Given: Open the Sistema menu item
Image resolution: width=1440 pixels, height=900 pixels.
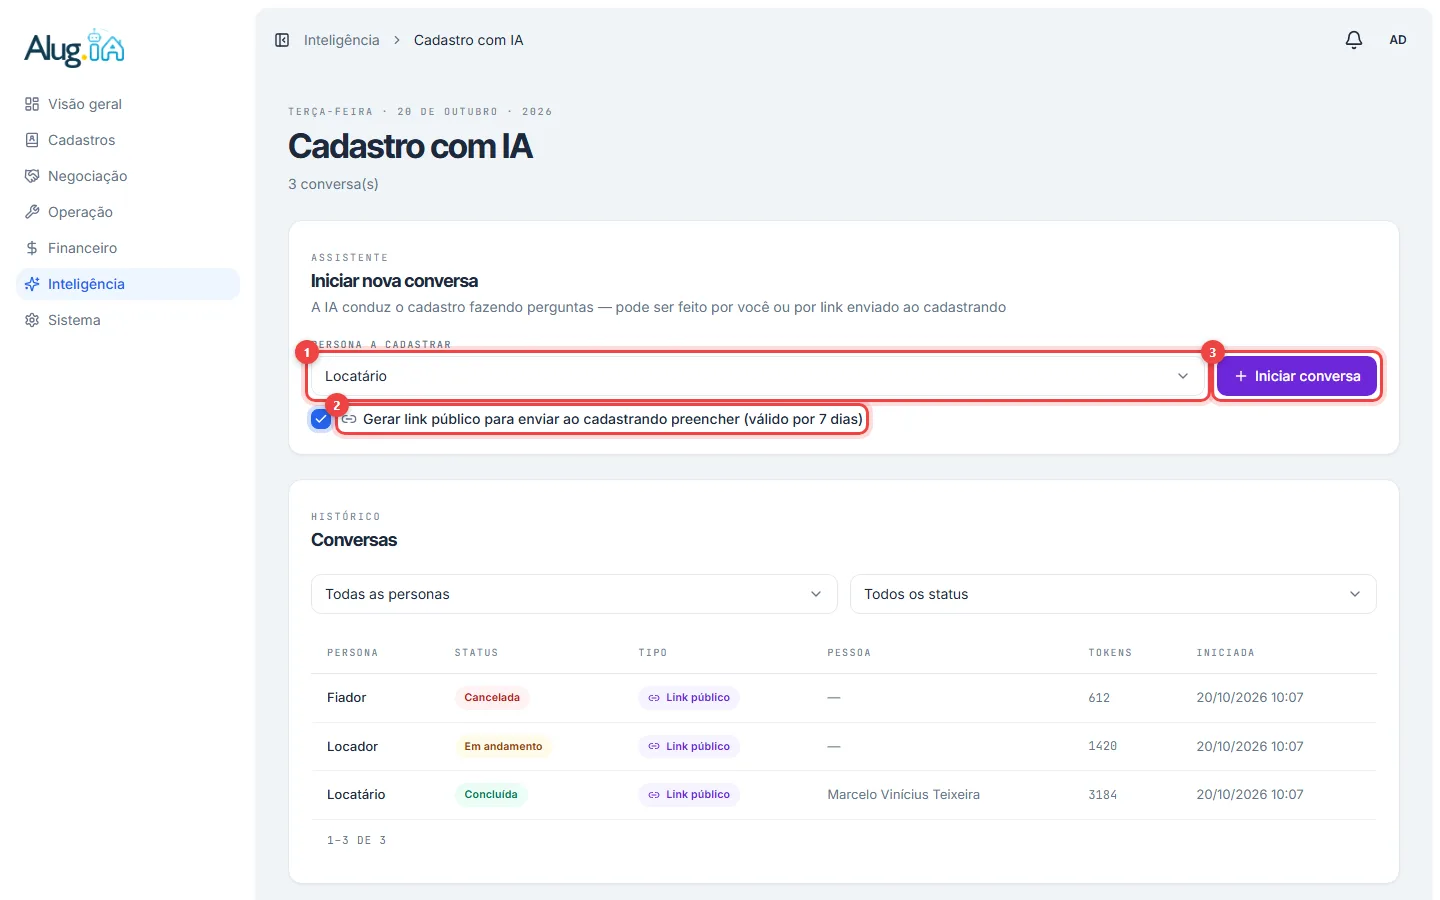Looking at the screenshot, I should [x=128, y=320].
